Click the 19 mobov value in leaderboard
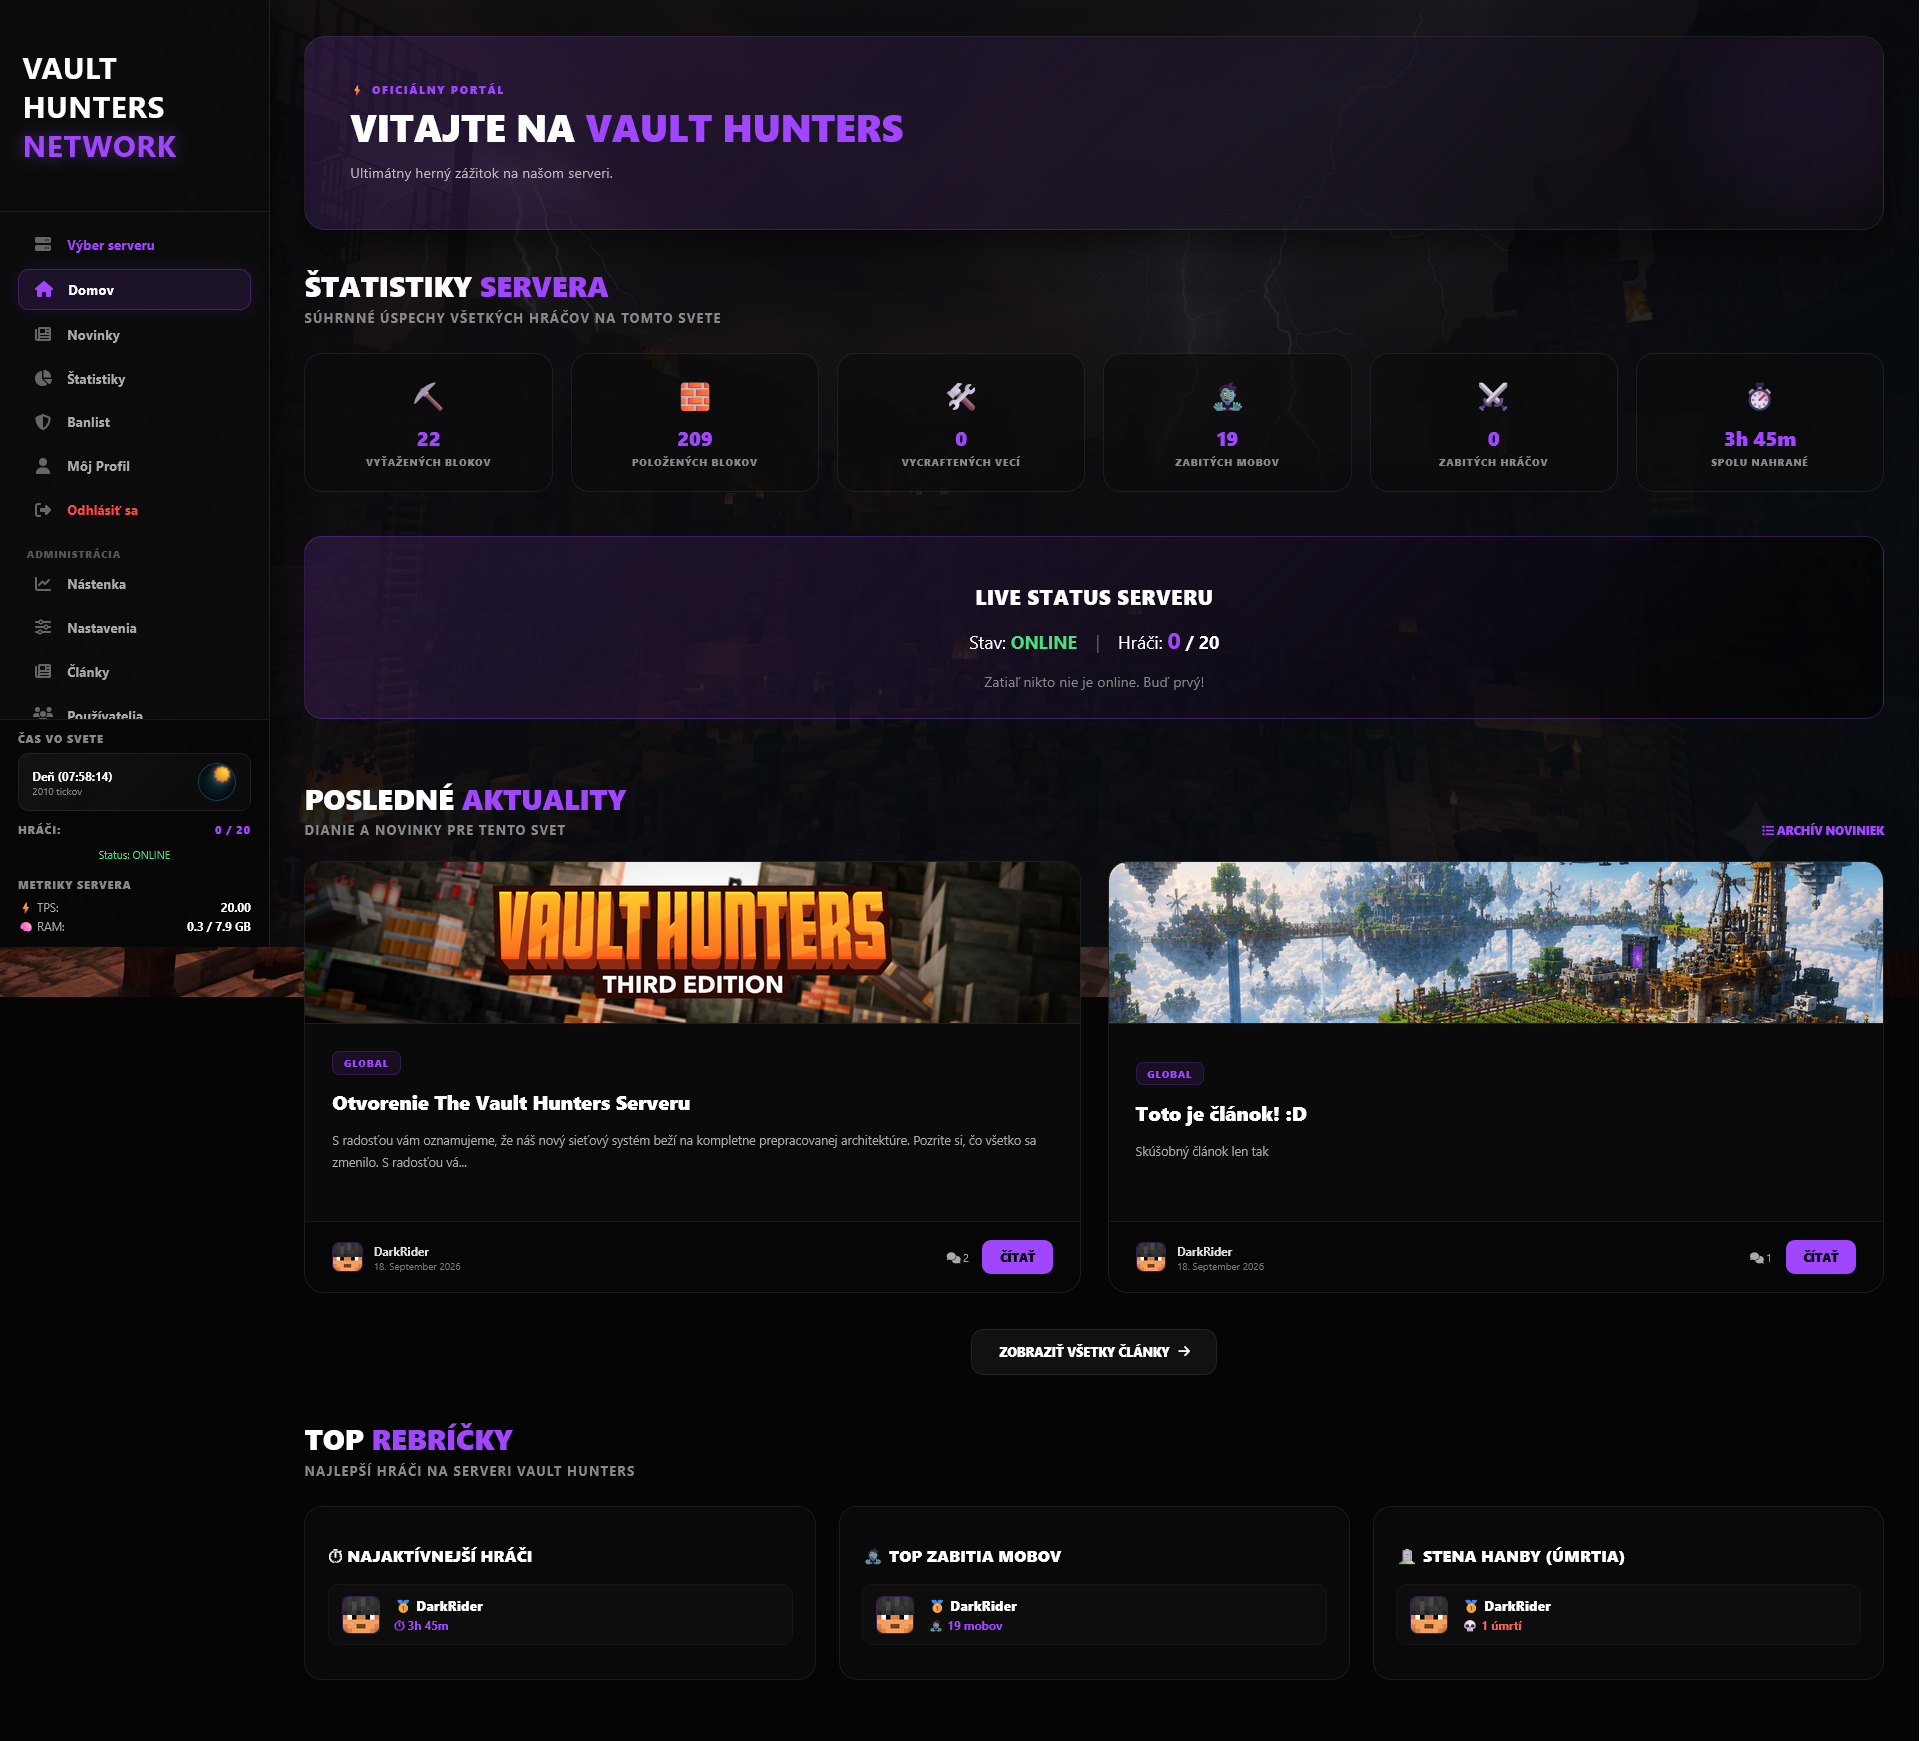The image size is (1920, 1741). (x=975, y=1626)
